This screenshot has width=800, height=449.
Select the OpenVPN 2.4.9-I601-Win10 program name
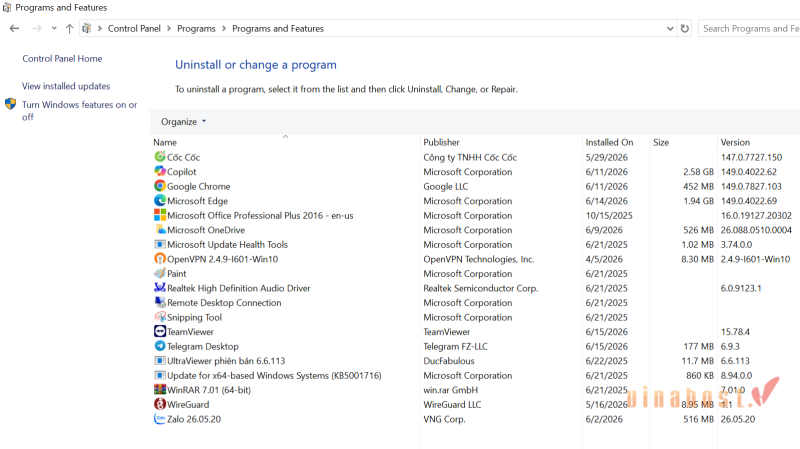click(x=222, y=259)
